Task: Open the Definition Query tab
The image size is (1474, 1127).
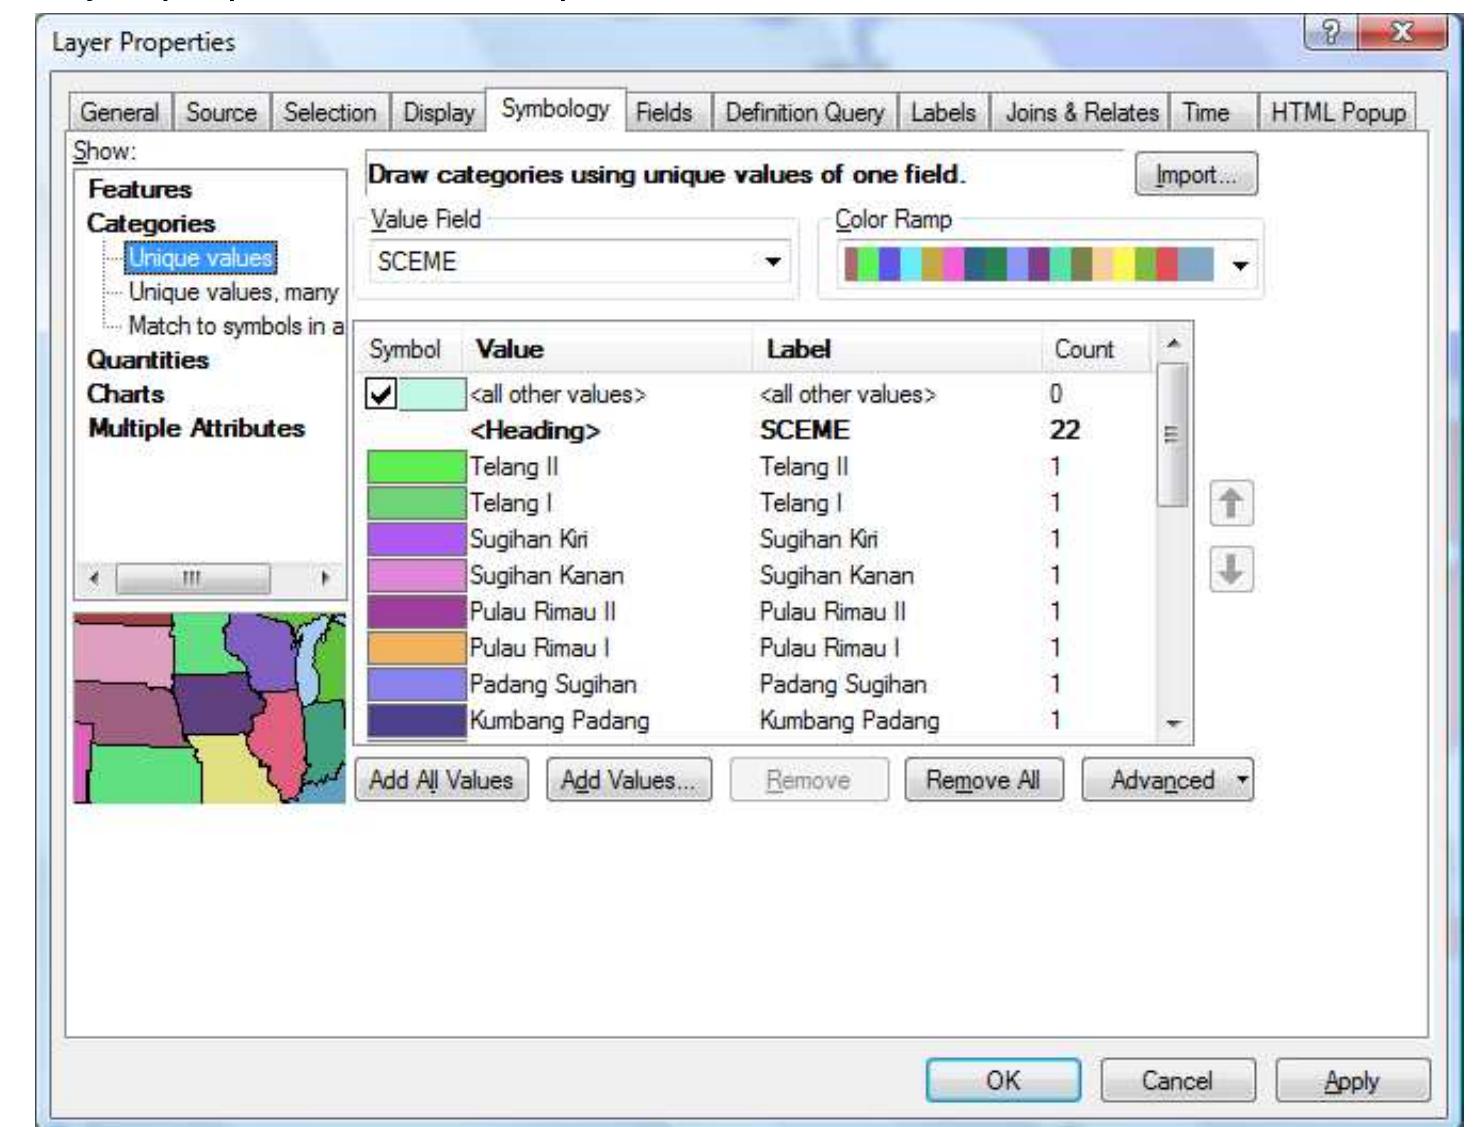Action: pos(804,113)
